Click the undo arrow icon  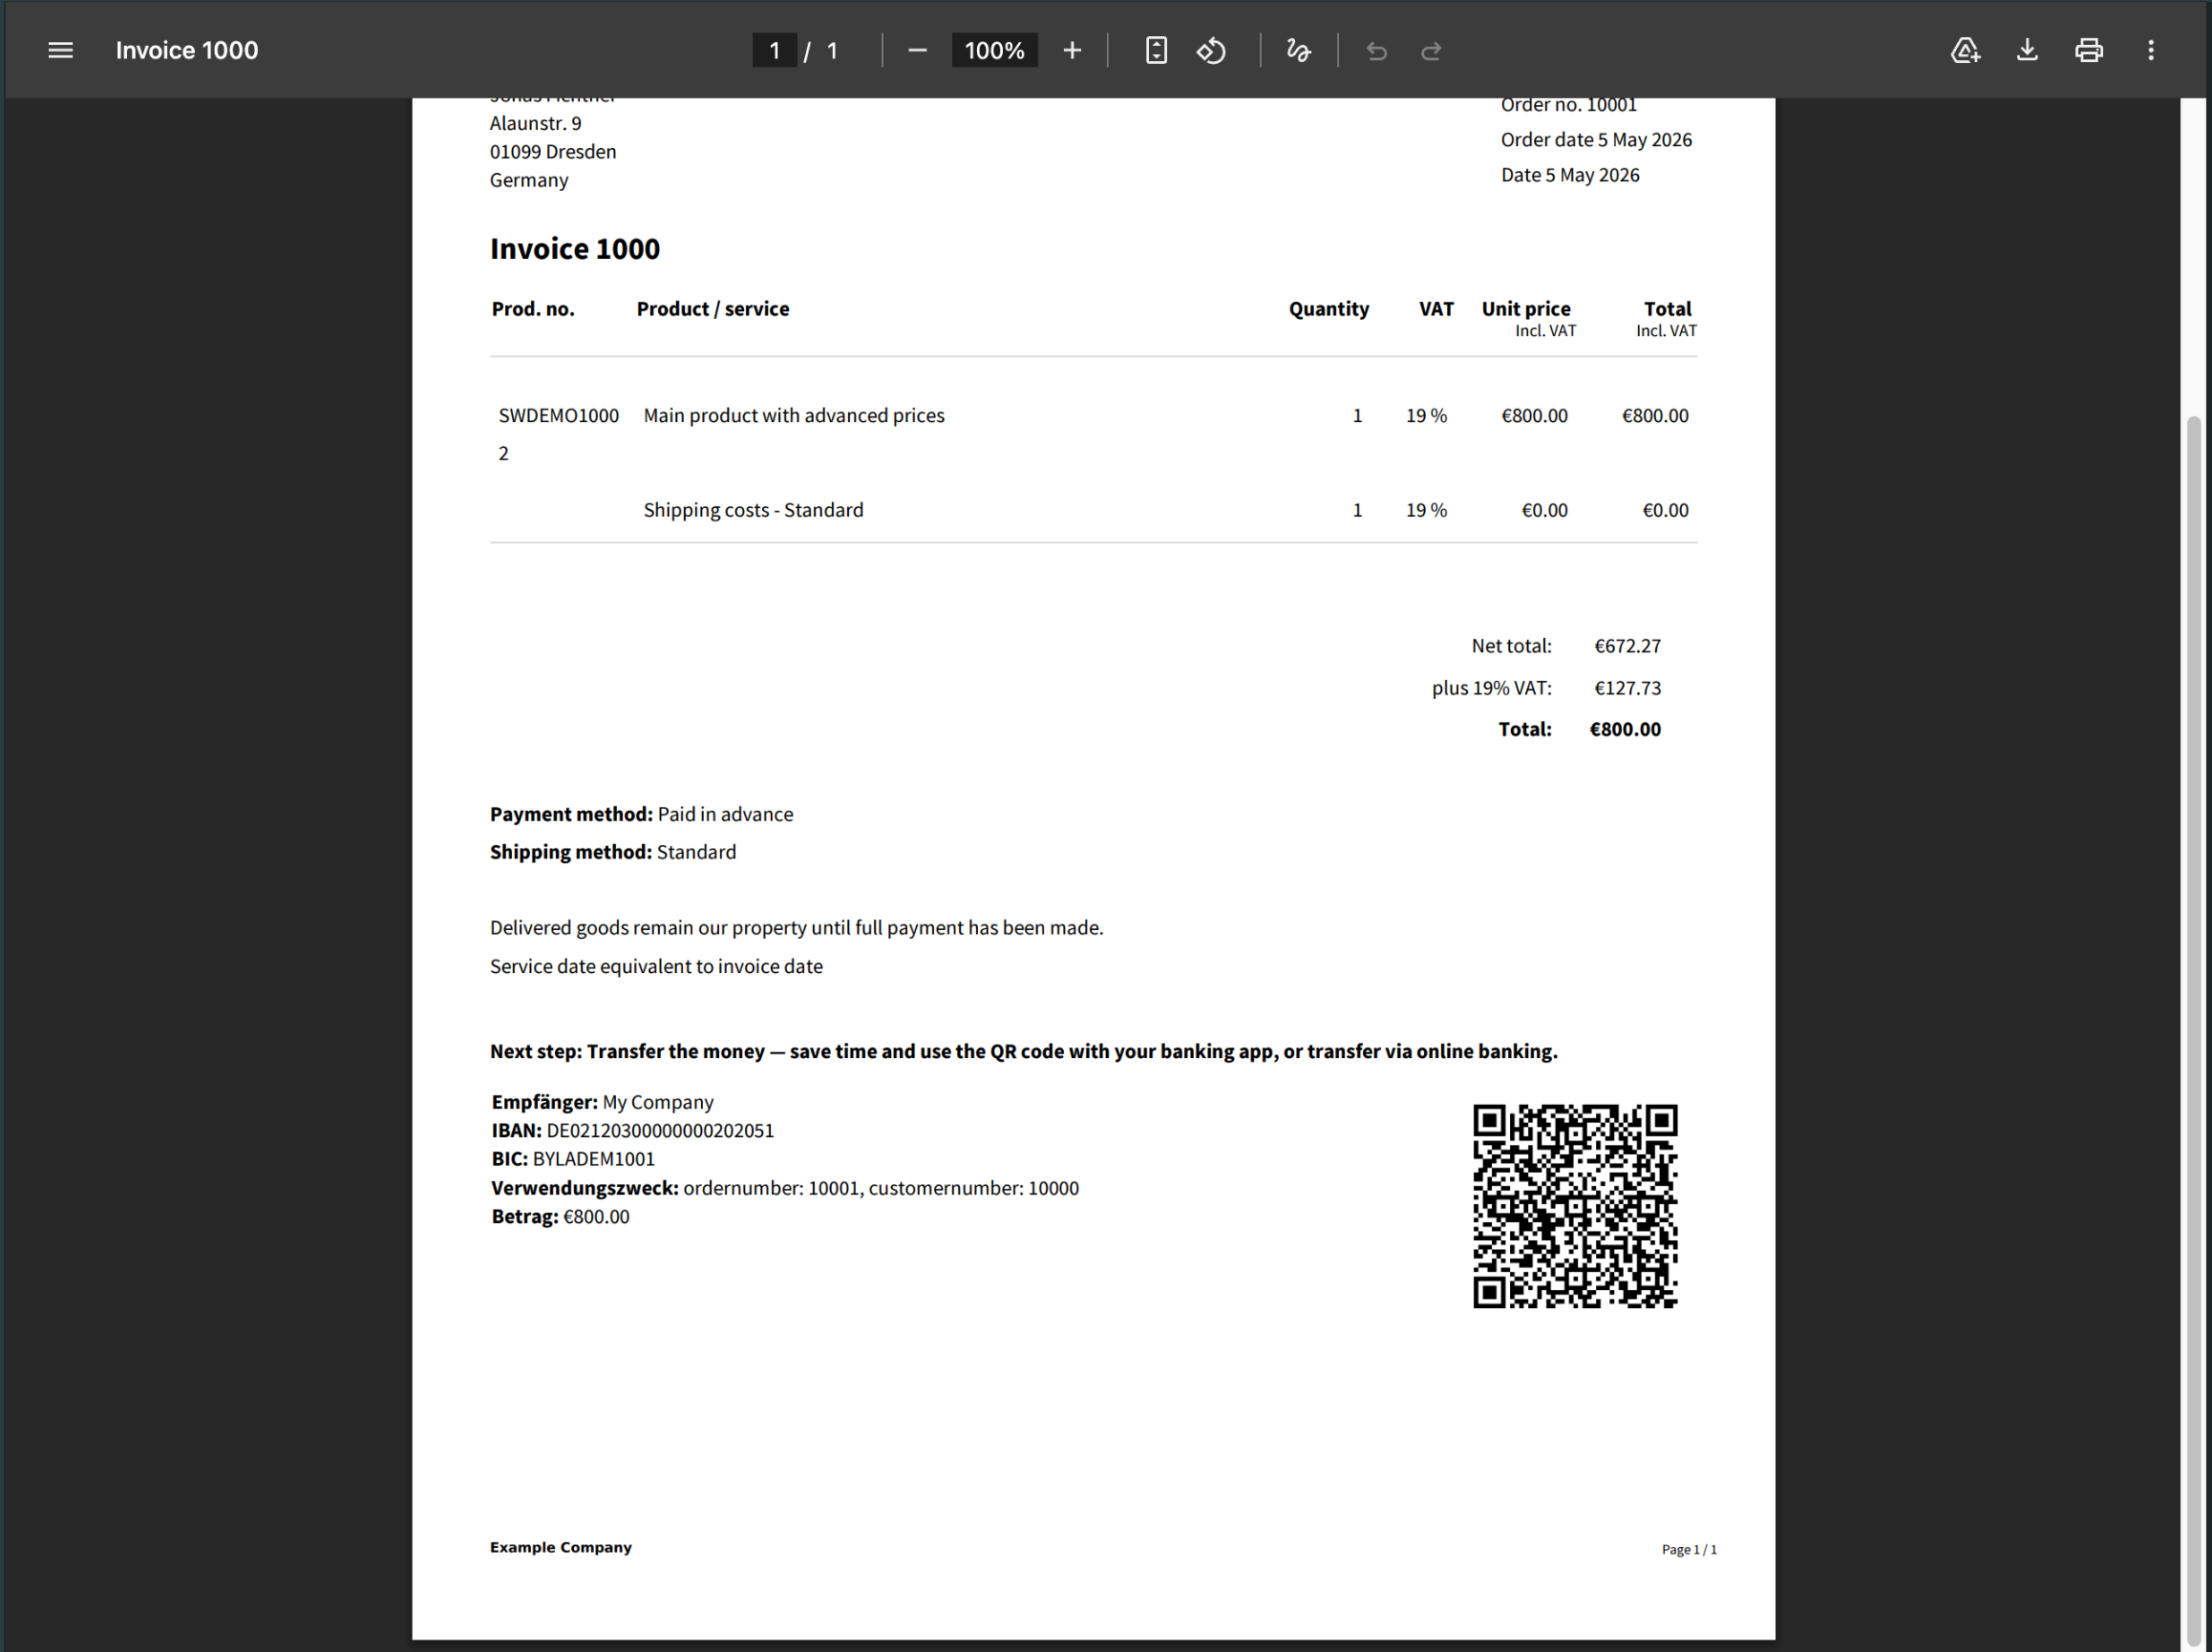tap(1376, 50)
